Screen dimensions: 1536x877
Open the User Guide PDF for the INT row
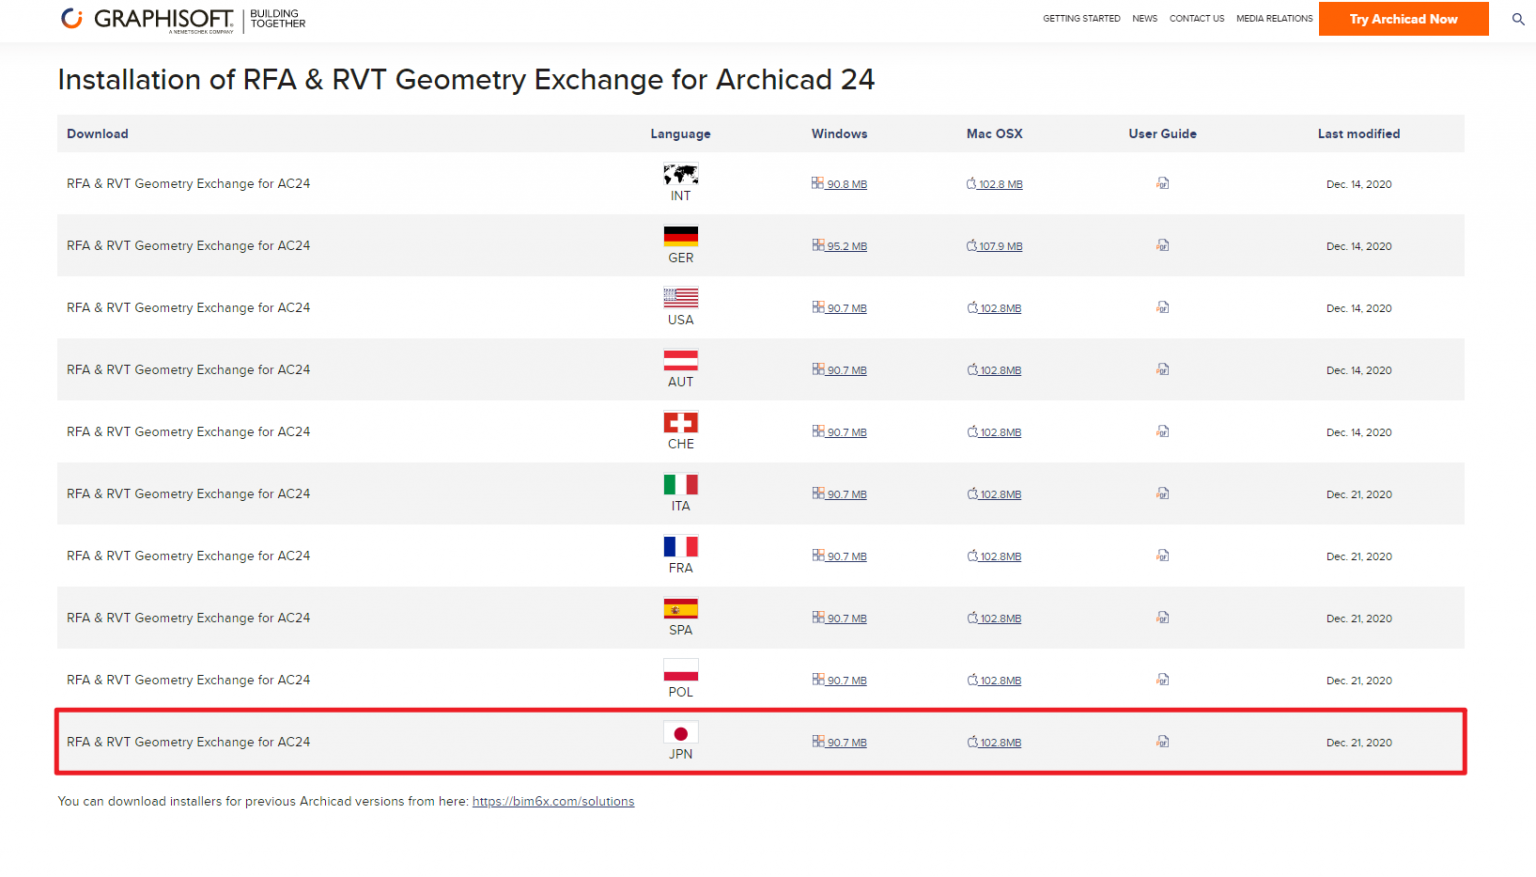(x=1162, y=183)
